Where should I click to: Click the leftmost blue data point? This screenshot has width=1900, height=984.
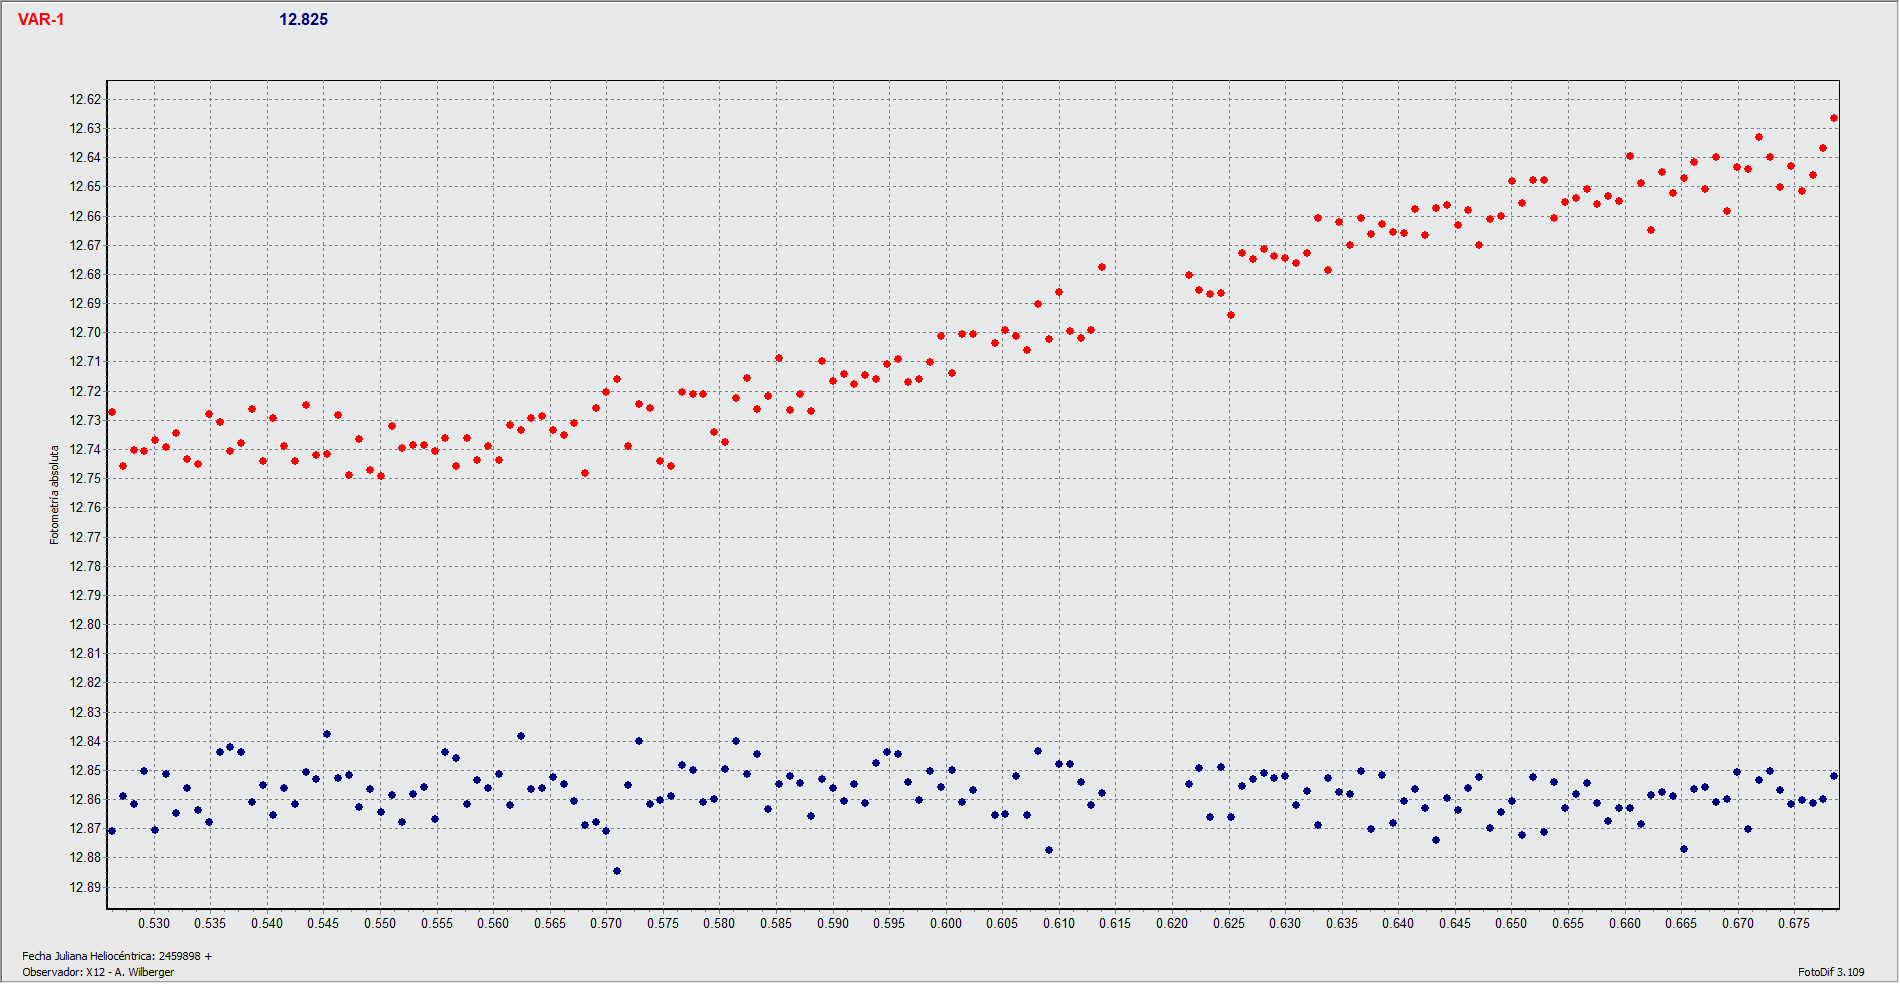point(112,831)
